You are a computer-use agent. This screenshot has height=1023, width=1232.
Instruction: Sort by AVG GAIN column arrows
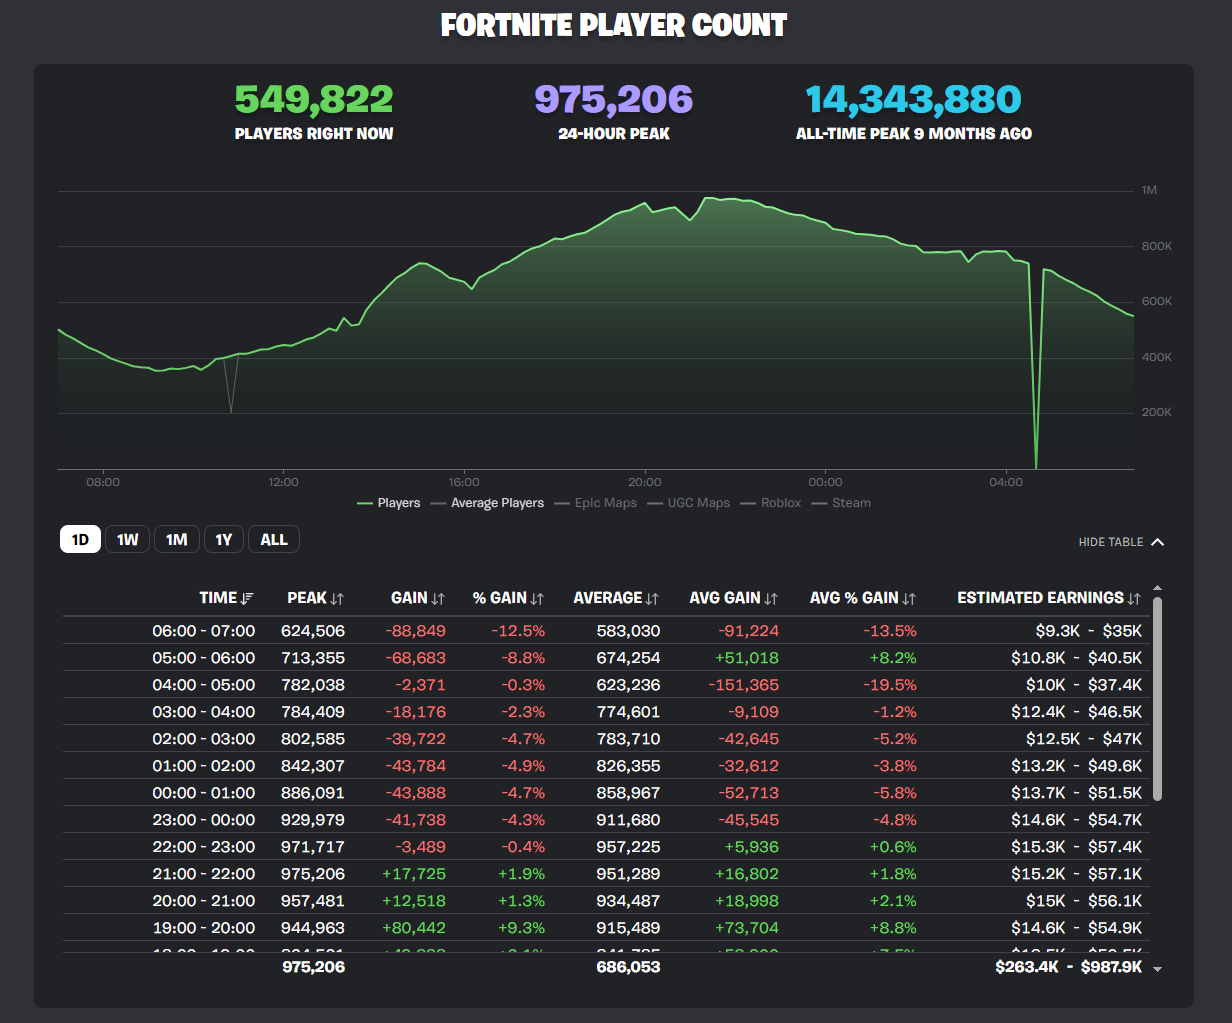click(x=771, y=598)
